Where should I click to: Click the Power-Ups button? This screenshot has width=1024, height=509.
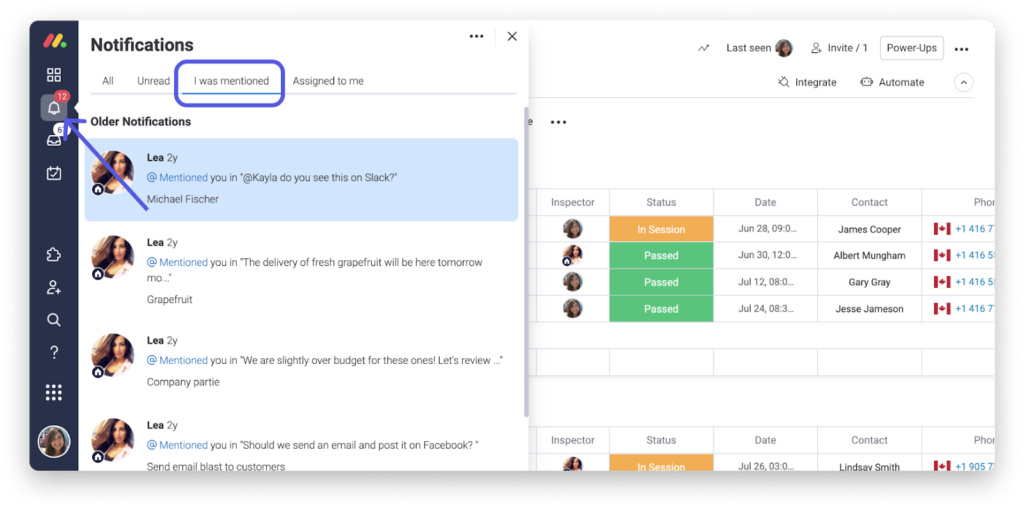click(911, 48)
